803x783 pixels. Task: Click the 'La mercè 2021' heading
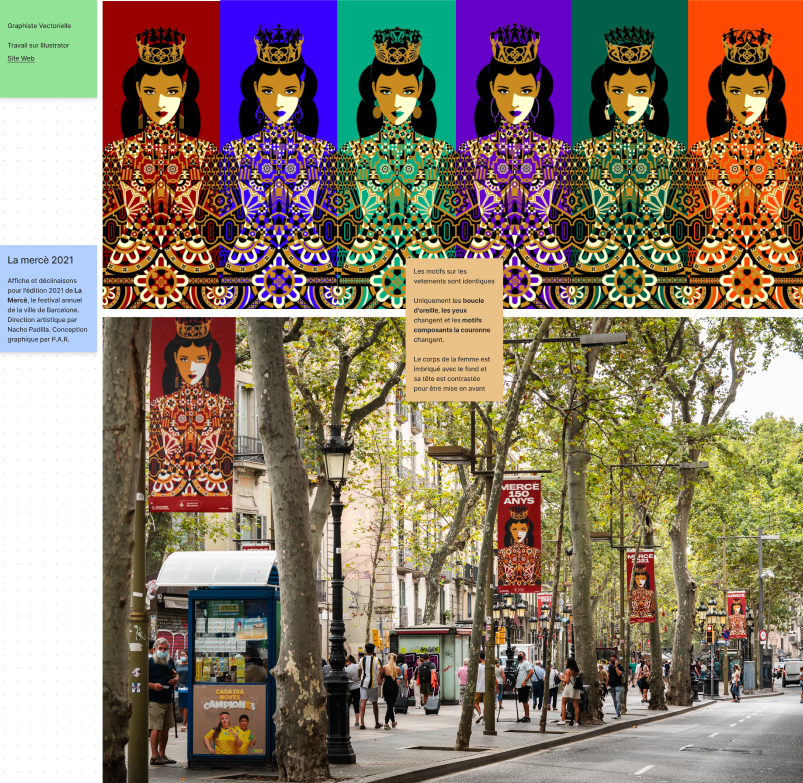coord(40,260)
